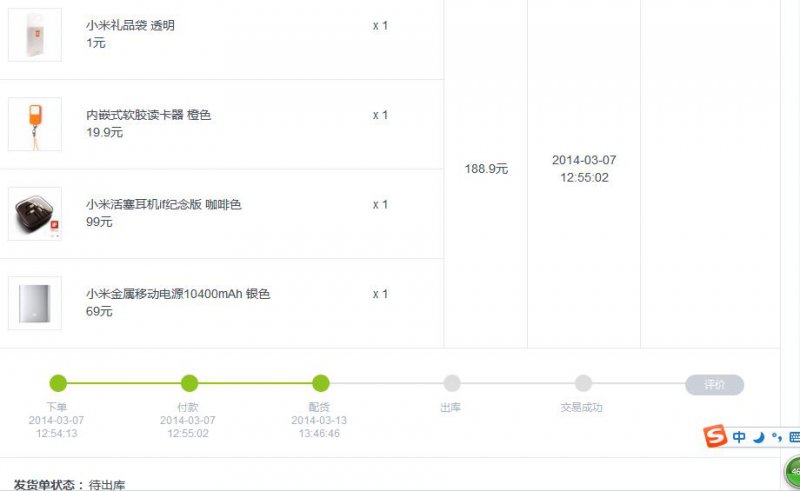Open the 活塞耳机 earphone product thumbnail

35,214
